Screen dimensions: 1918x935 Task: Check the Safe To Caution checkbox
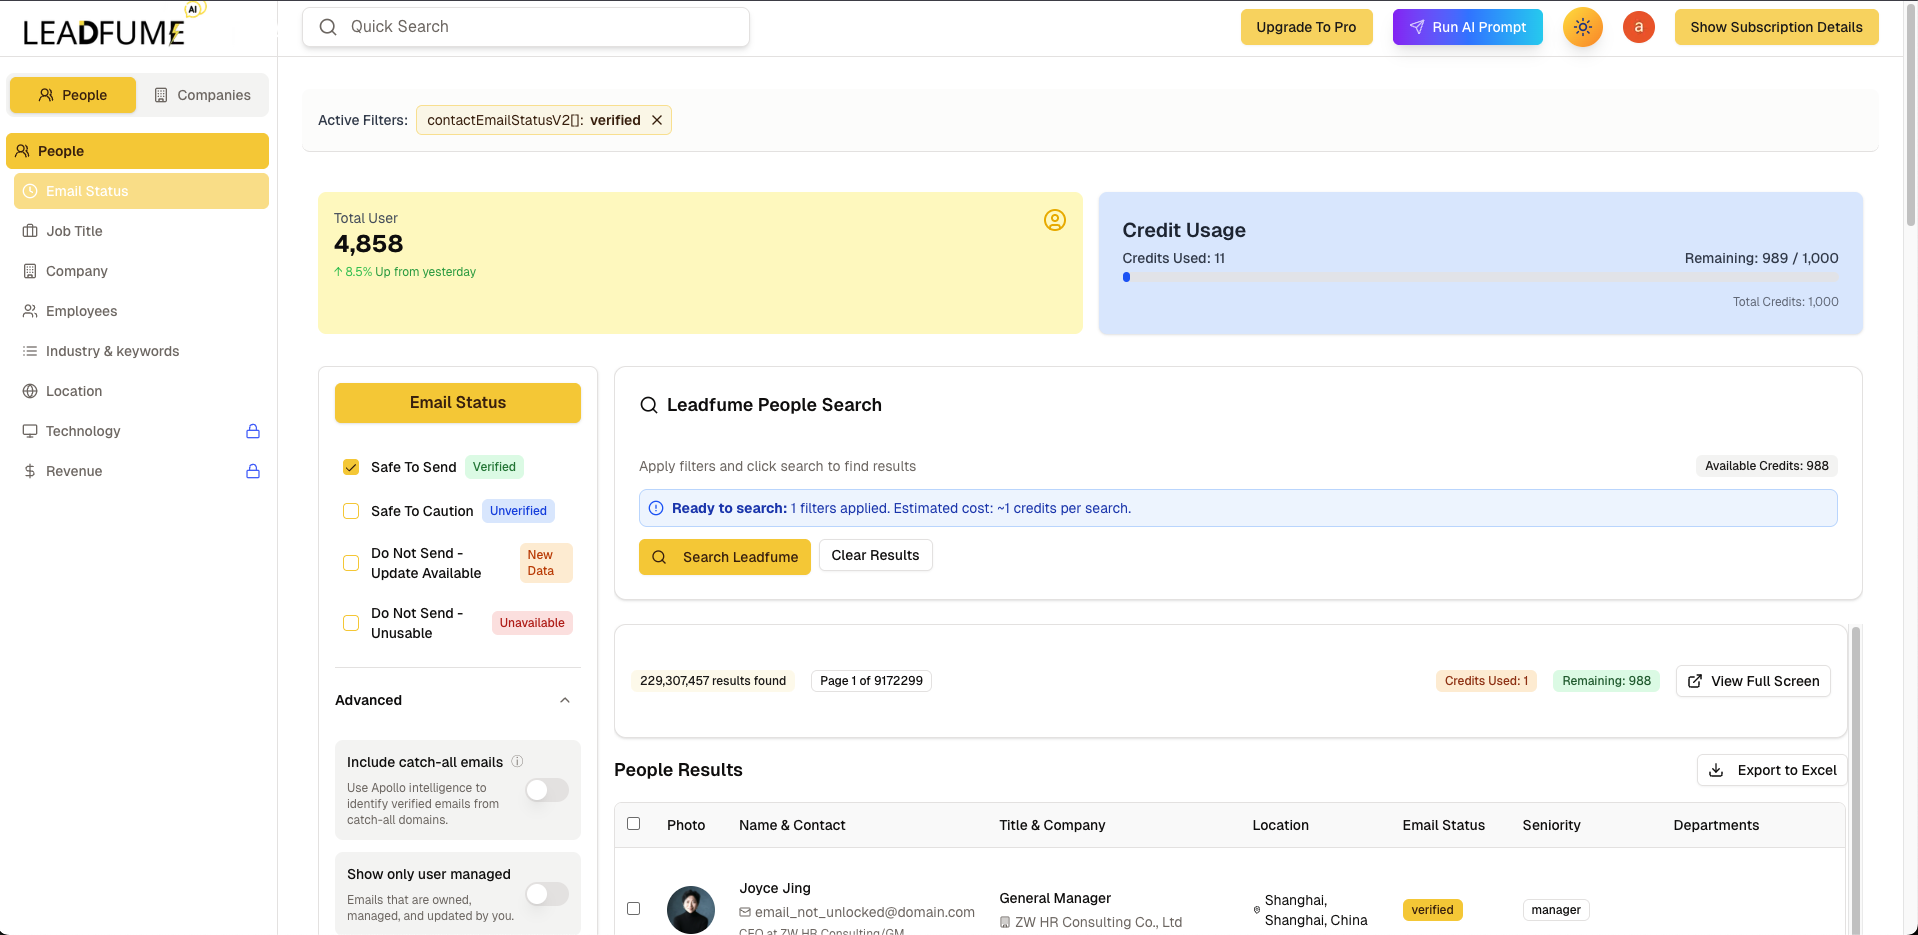351,511
